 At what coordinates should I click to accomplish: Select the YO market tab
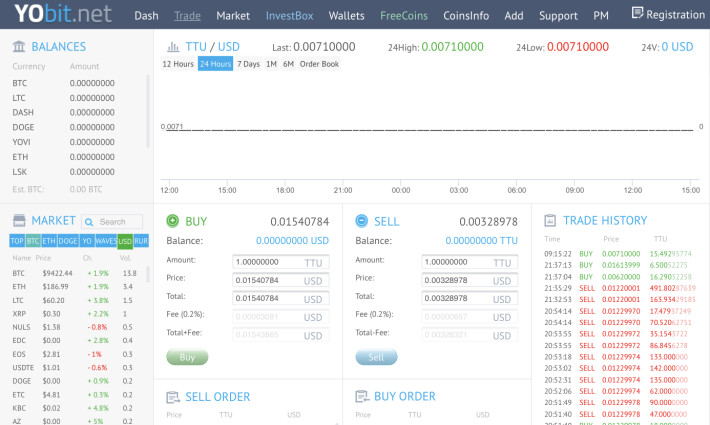(x=87, y=241)
